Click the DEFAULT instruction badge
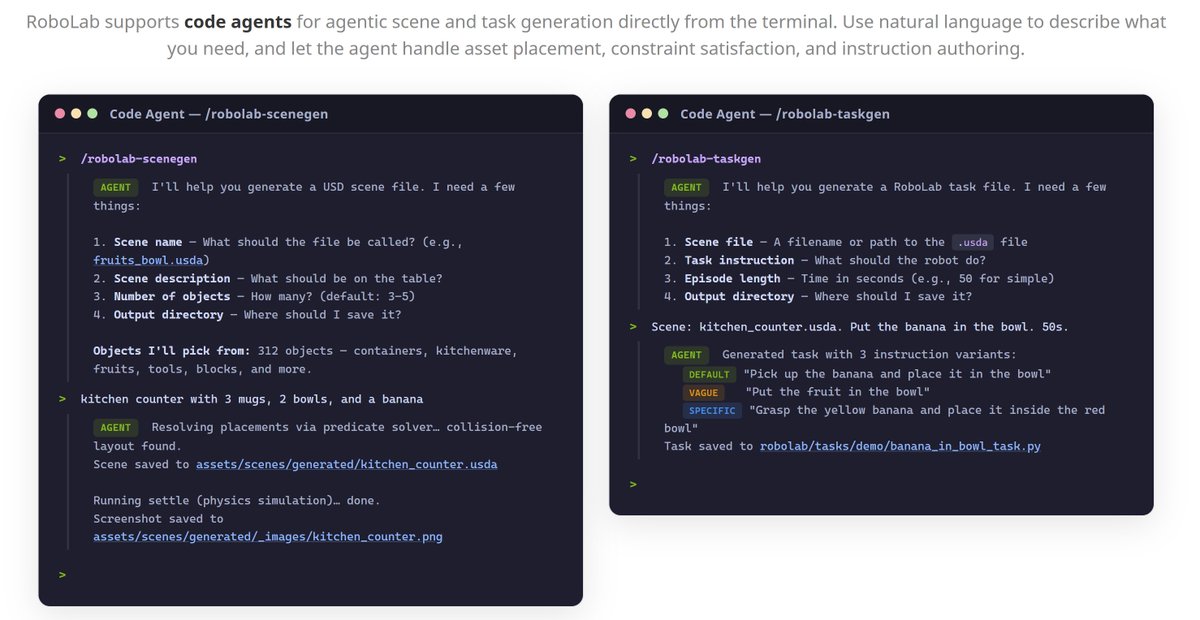Viewport: 1200px width, 620px height. 710,374
